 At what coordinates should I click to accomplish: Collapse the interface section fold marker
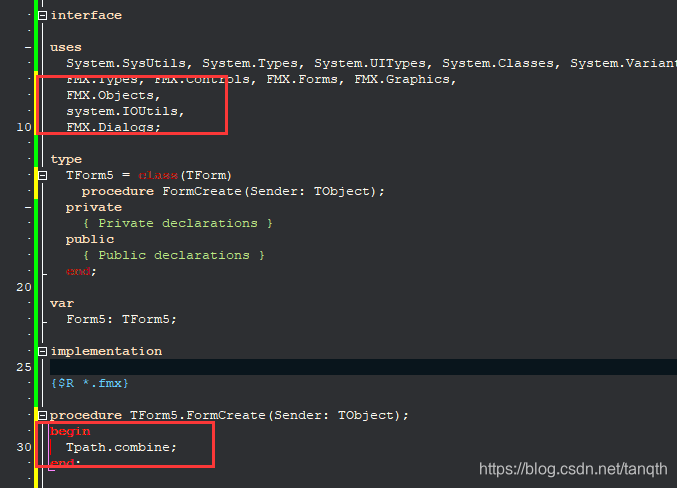[x=42, y=16]
